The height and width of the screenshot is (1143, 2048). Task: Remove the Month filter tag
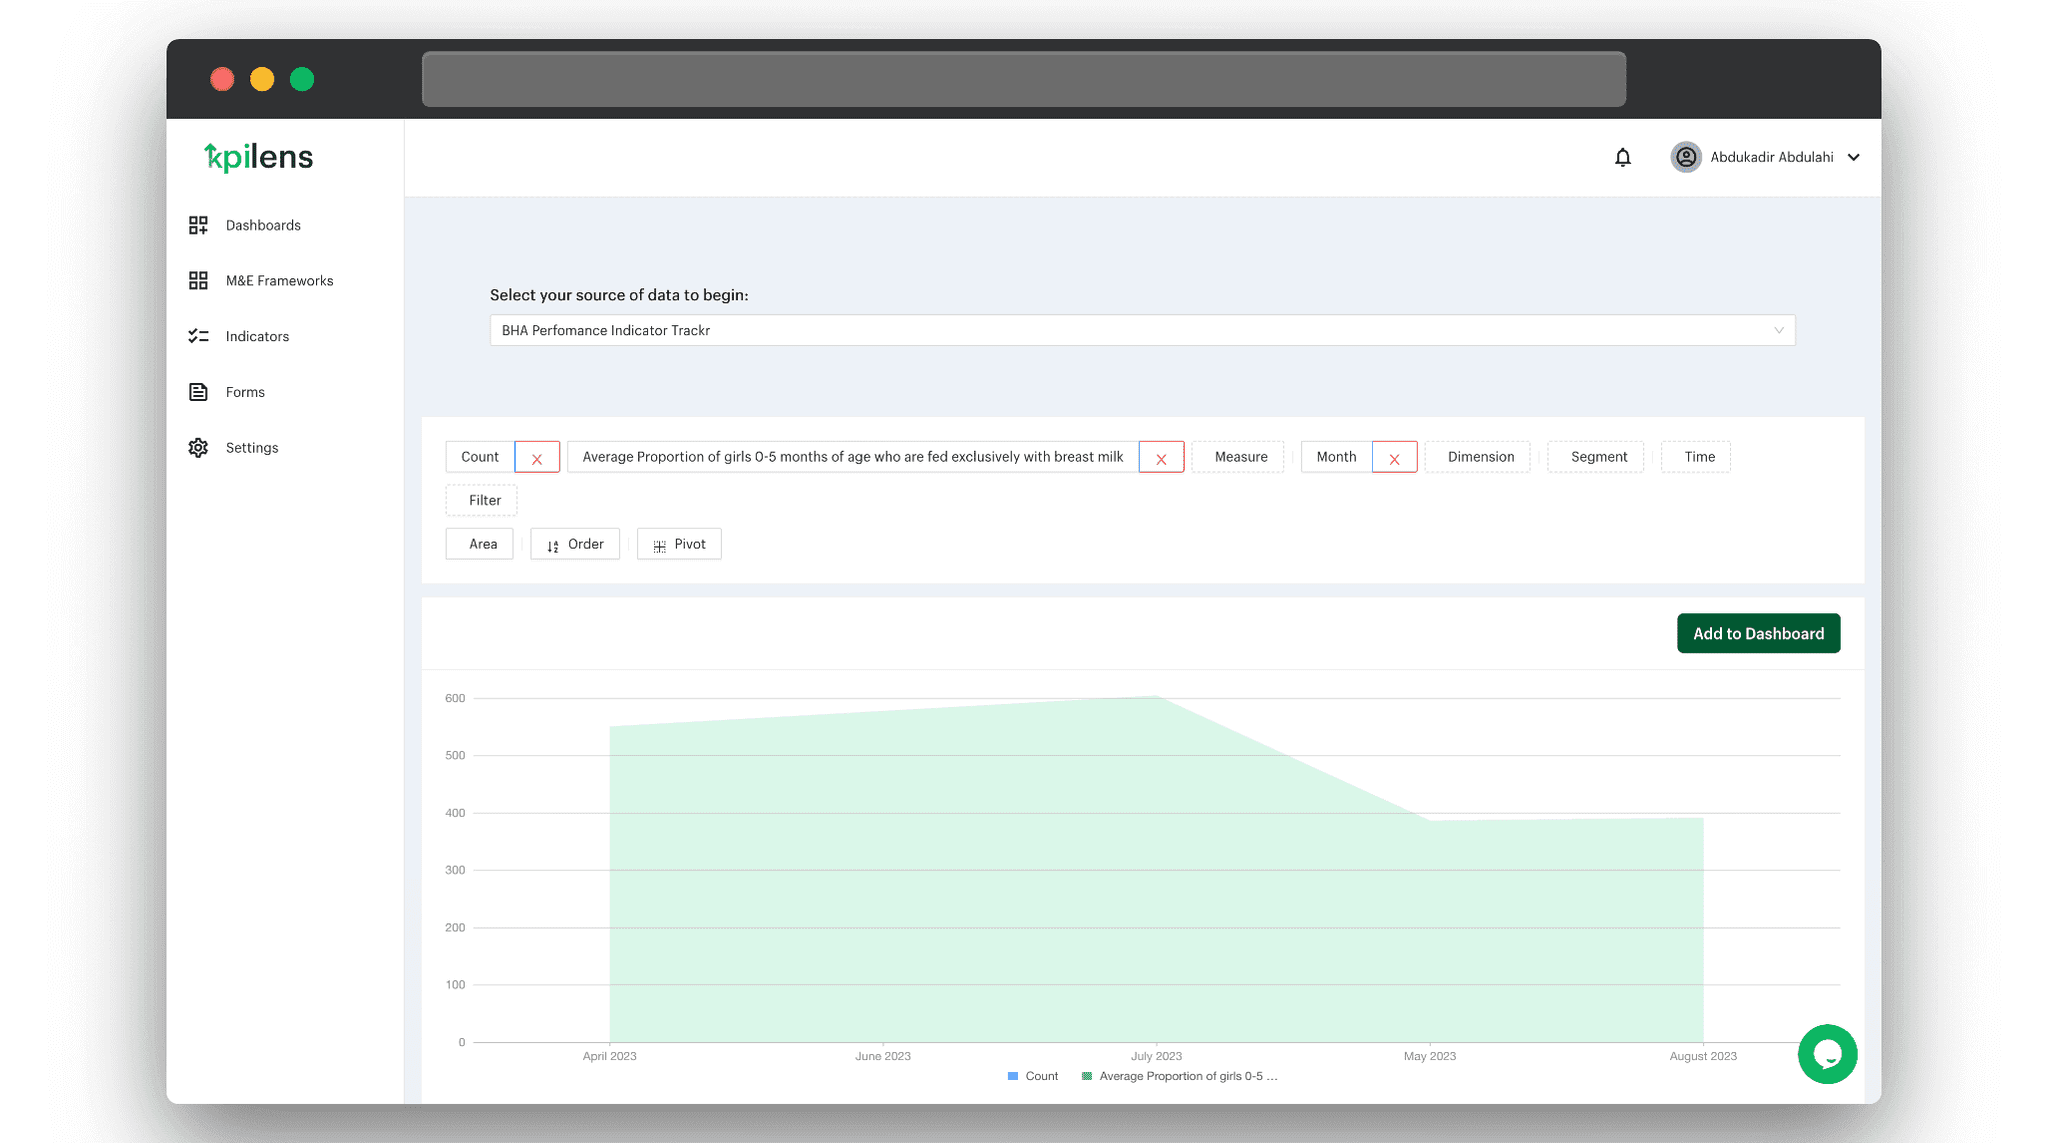pyautogui.click(x=1394, y=457)
